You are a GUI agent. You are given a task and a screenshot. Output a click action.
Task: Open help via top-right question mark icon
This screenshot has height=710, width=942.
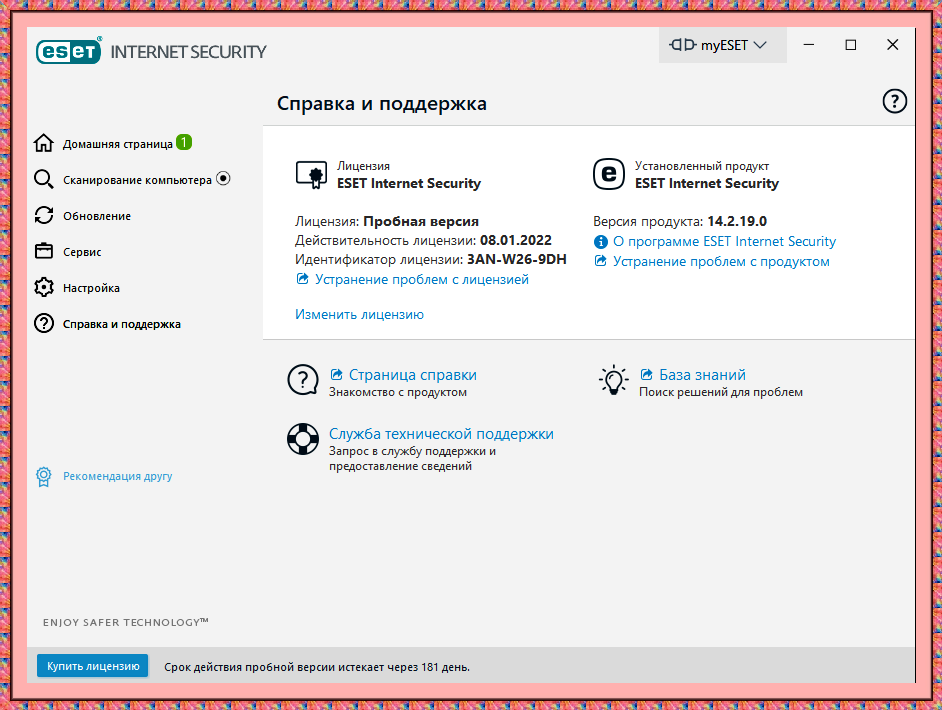[894, 101]
